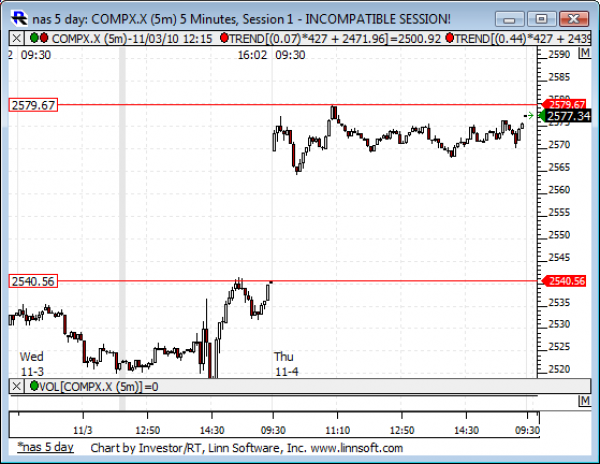Click the 11:10 time axis label
The image size is (600, 464).
(338, 430)
